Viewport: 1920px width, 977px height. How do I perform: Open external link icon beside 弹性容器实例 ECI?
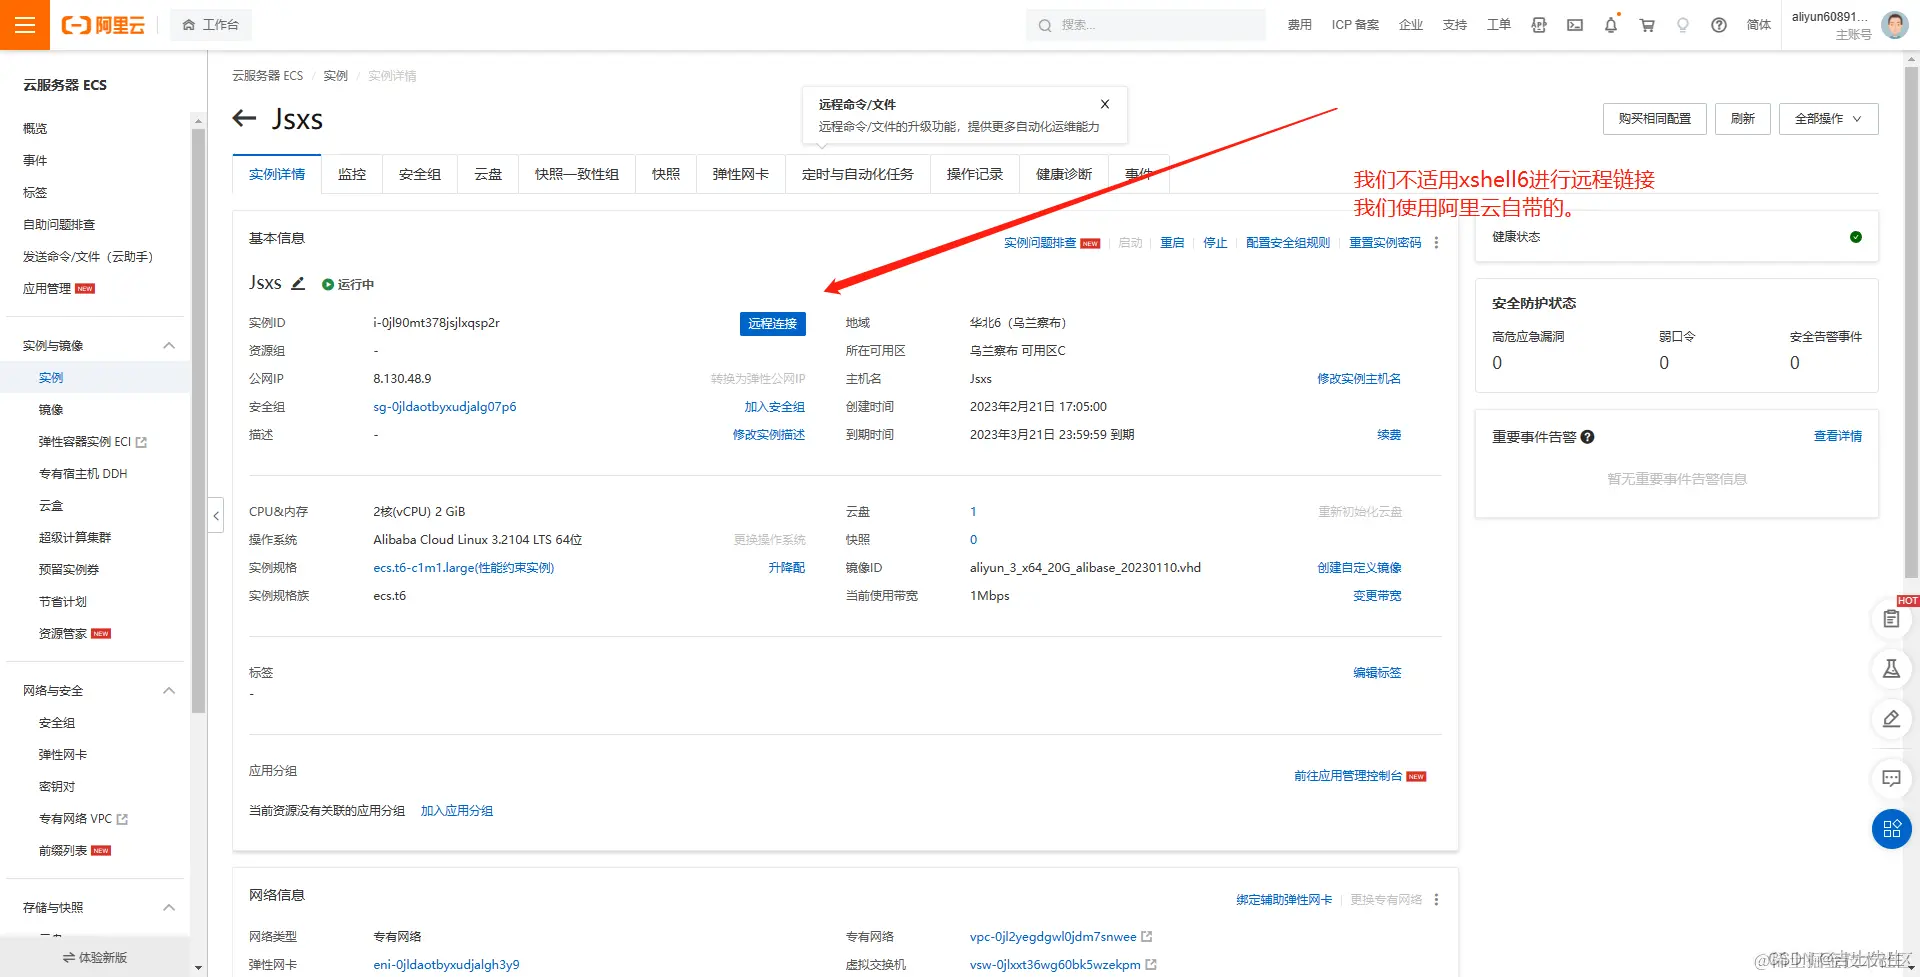click(141, 442)
